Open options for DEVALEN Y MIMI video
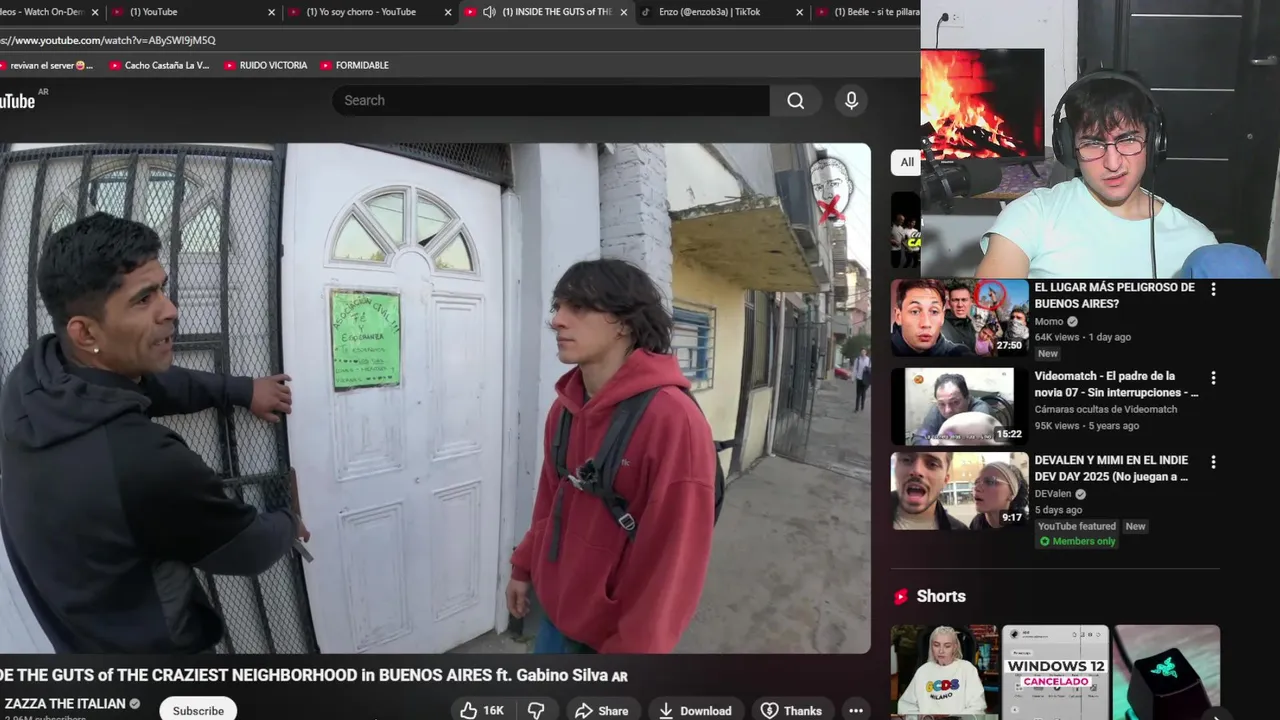Viewport: 1280px width, 720px height. click(x=1213, y=462)
